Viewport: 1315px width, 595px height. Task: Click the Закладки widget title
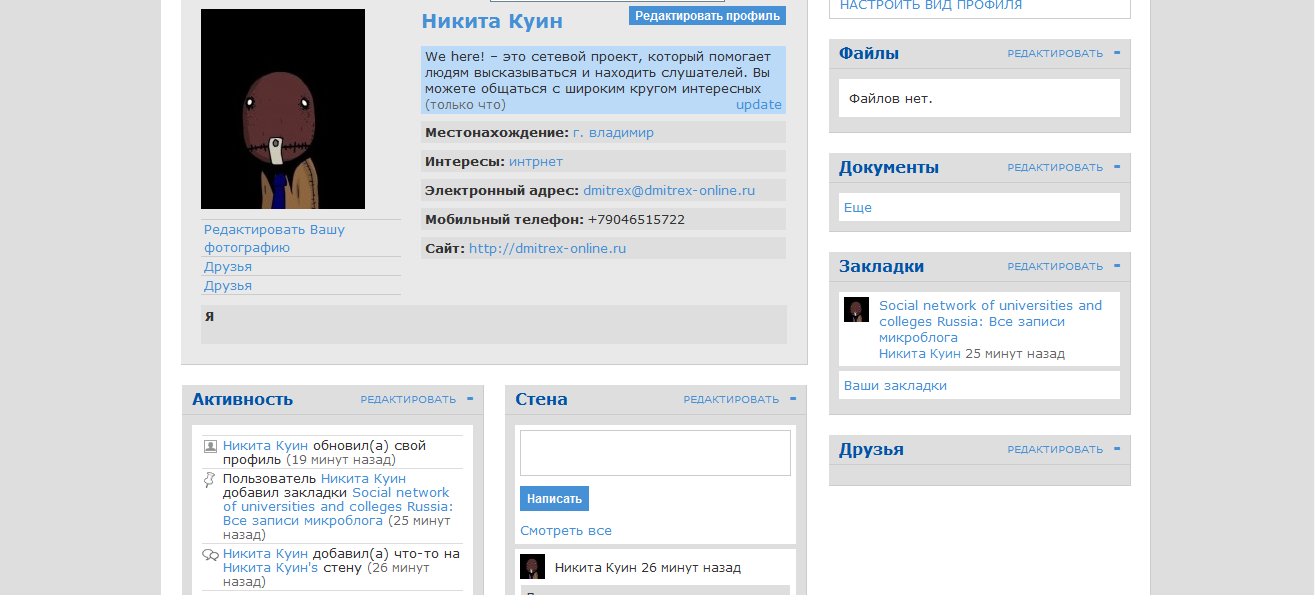pos(881,267)
